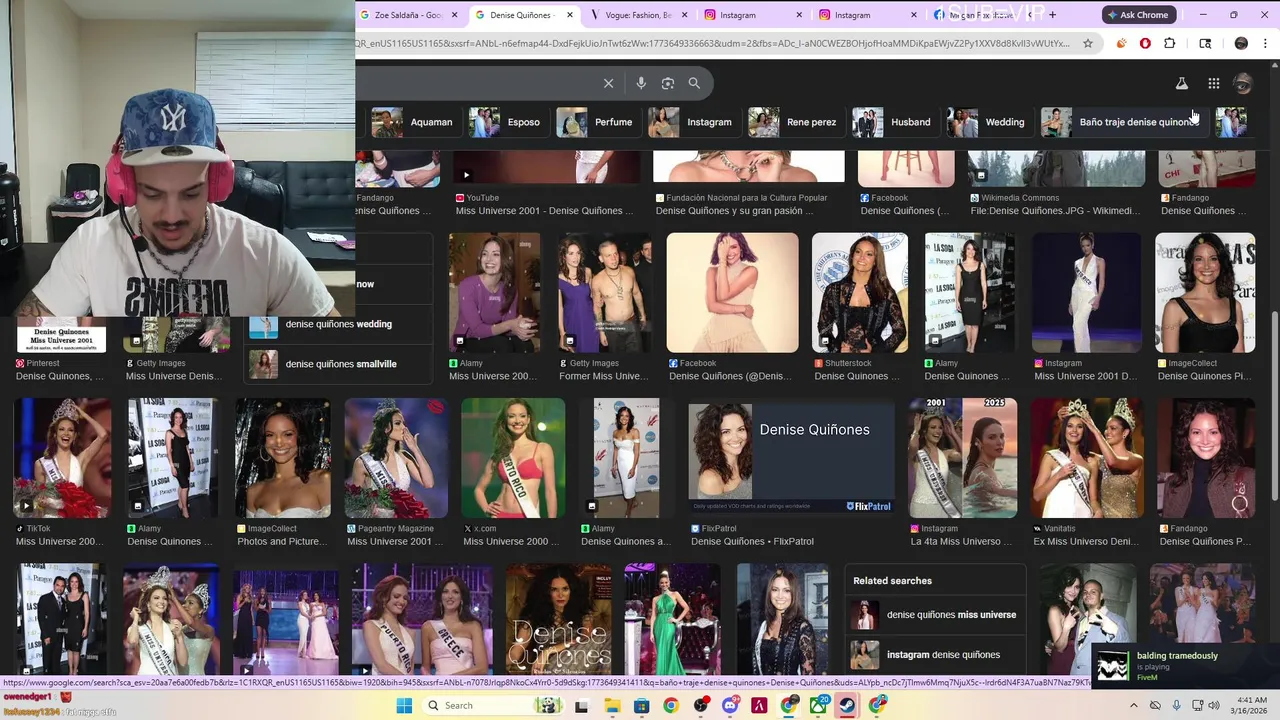This screenshot has width=1280, height=720.
Task: Open the Instagram Miss Universe 2001 D... thumbnail
Action: 1086,293
